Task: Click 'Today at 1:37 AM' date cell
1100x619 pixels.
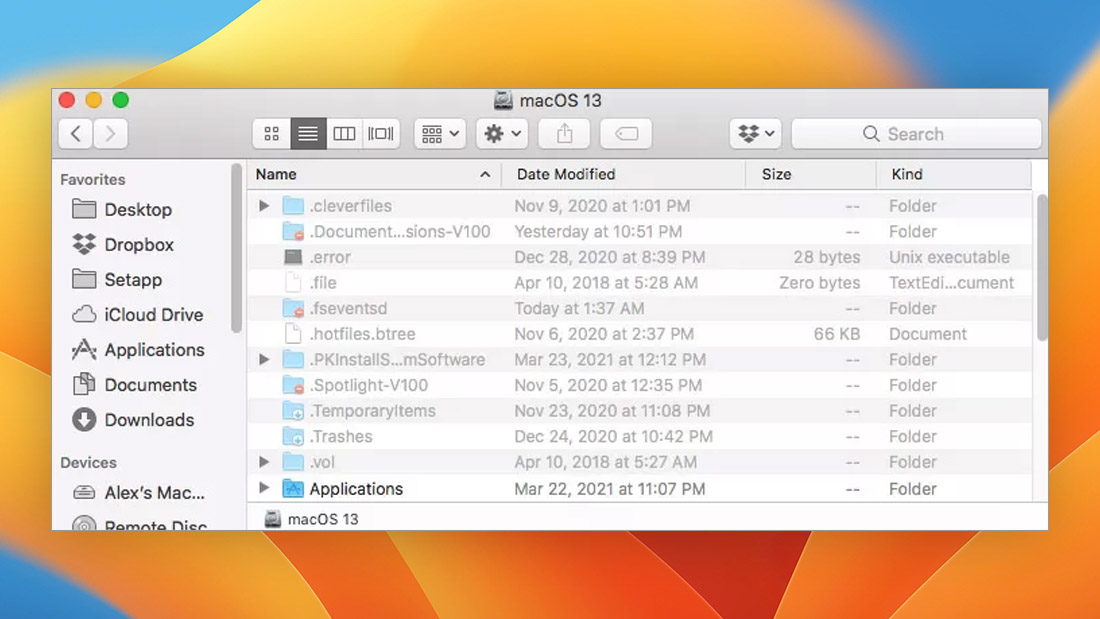Action: pos(579,308)
